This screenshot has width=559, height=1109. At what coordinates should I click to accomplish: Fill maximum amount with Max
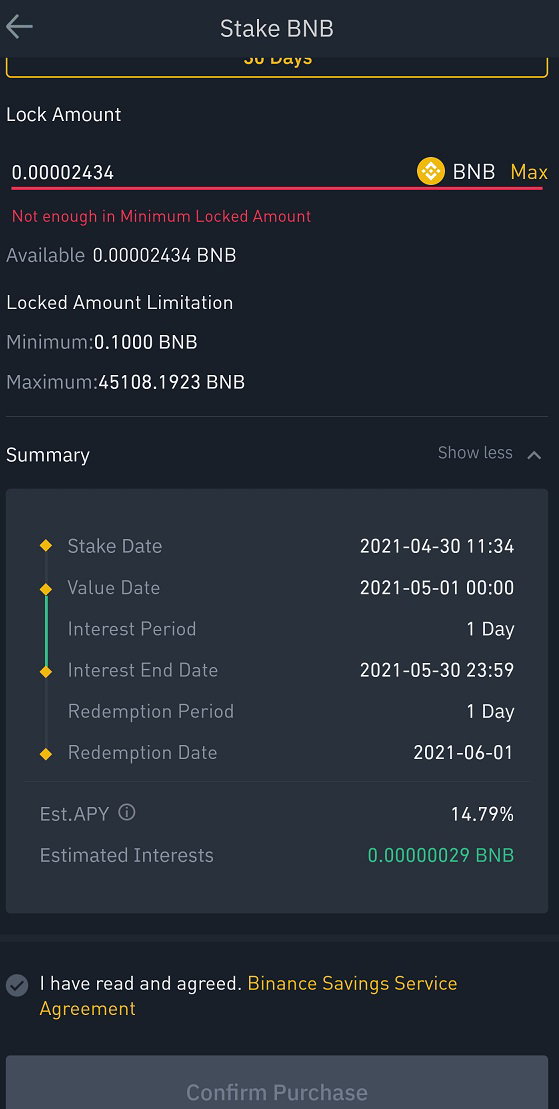(x=529, y=172)
